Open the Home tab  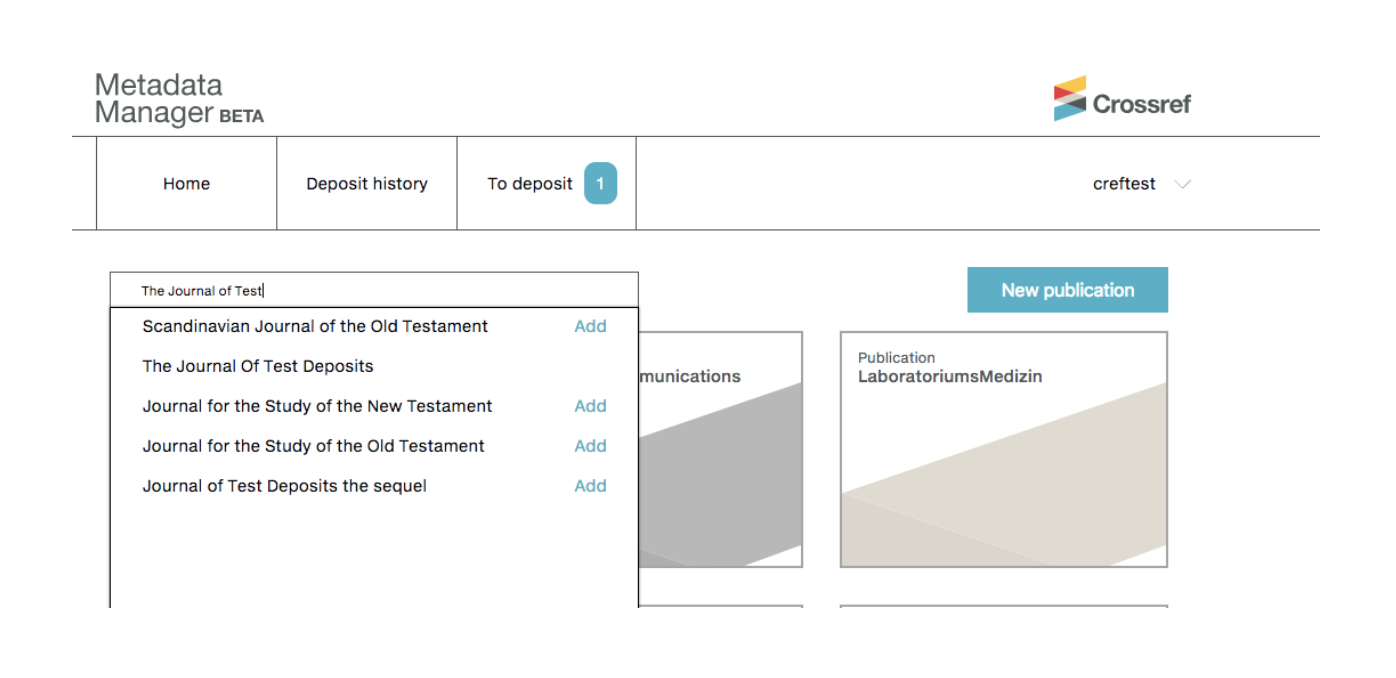(186, 184)
